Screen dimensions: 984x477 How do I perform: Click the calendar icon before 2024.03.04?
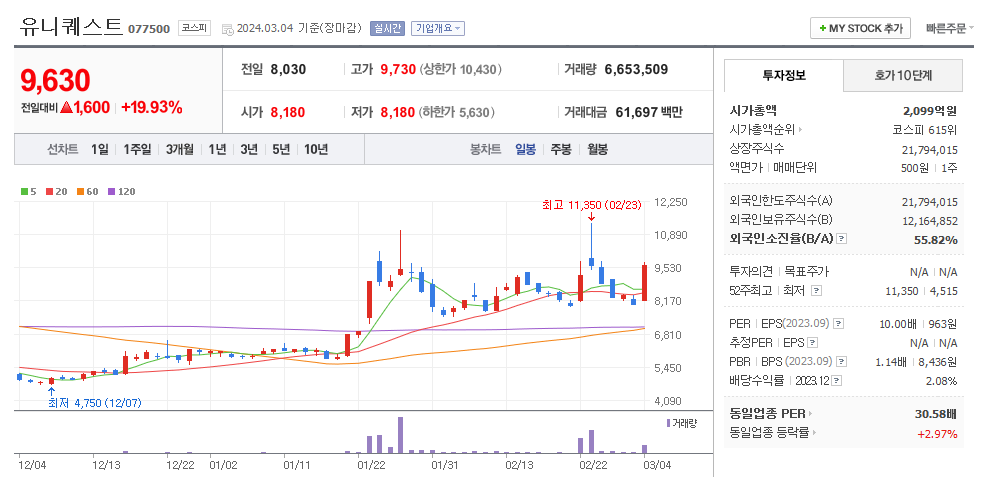coord(227,29)
